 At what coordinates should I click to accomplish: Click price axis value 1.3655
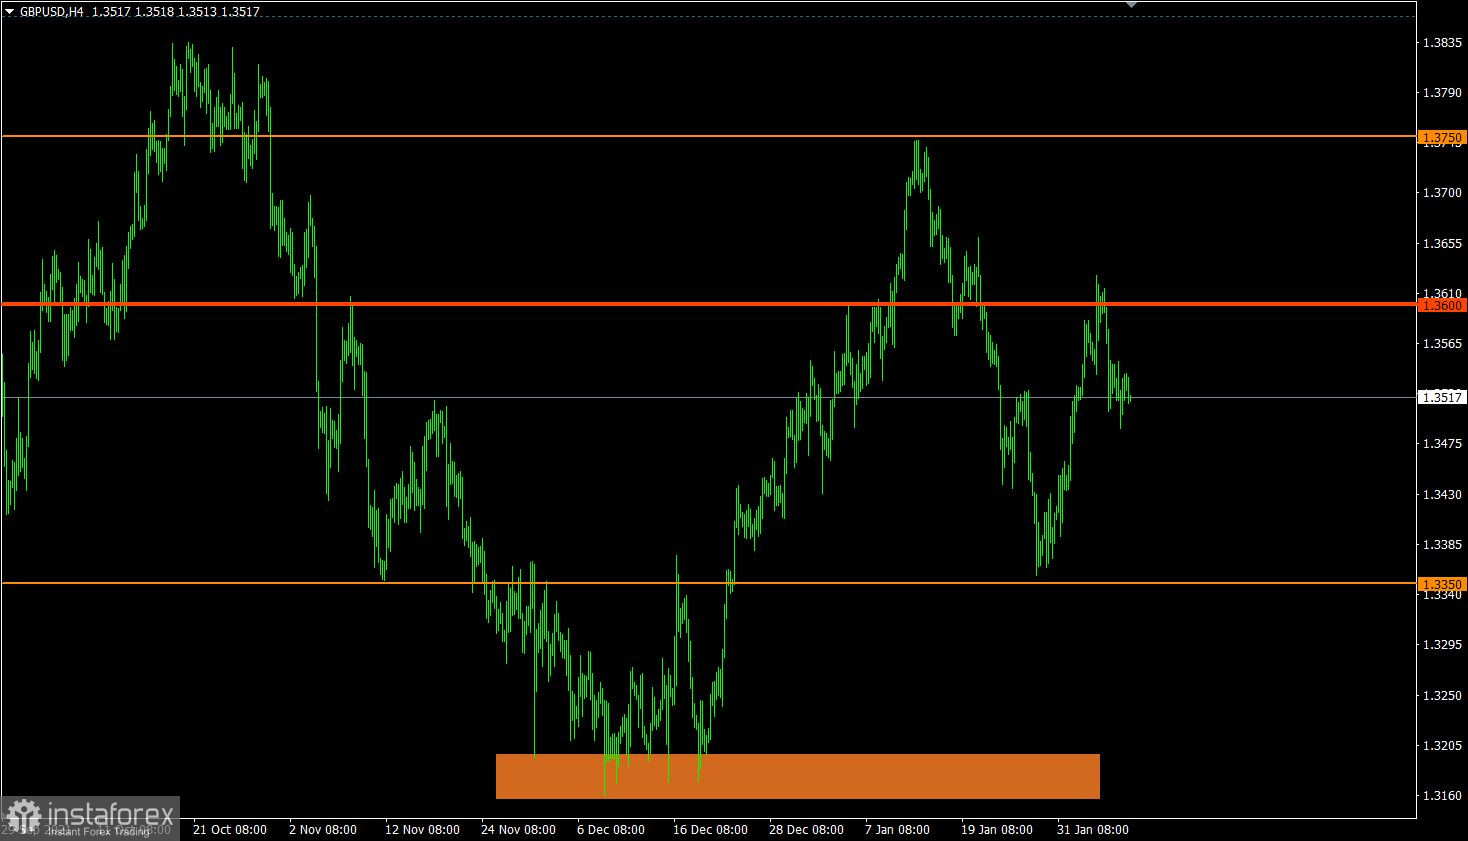1442,244
